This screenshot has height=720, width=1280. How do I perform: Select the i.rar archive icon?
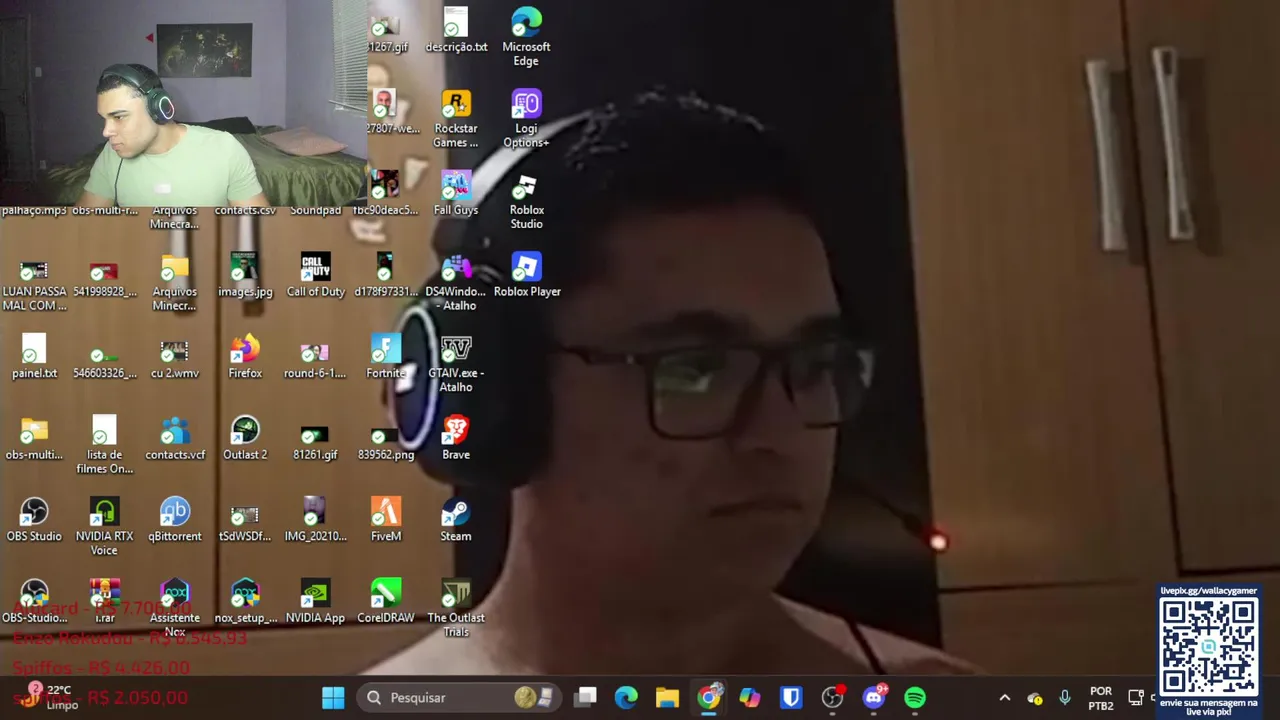104,601
